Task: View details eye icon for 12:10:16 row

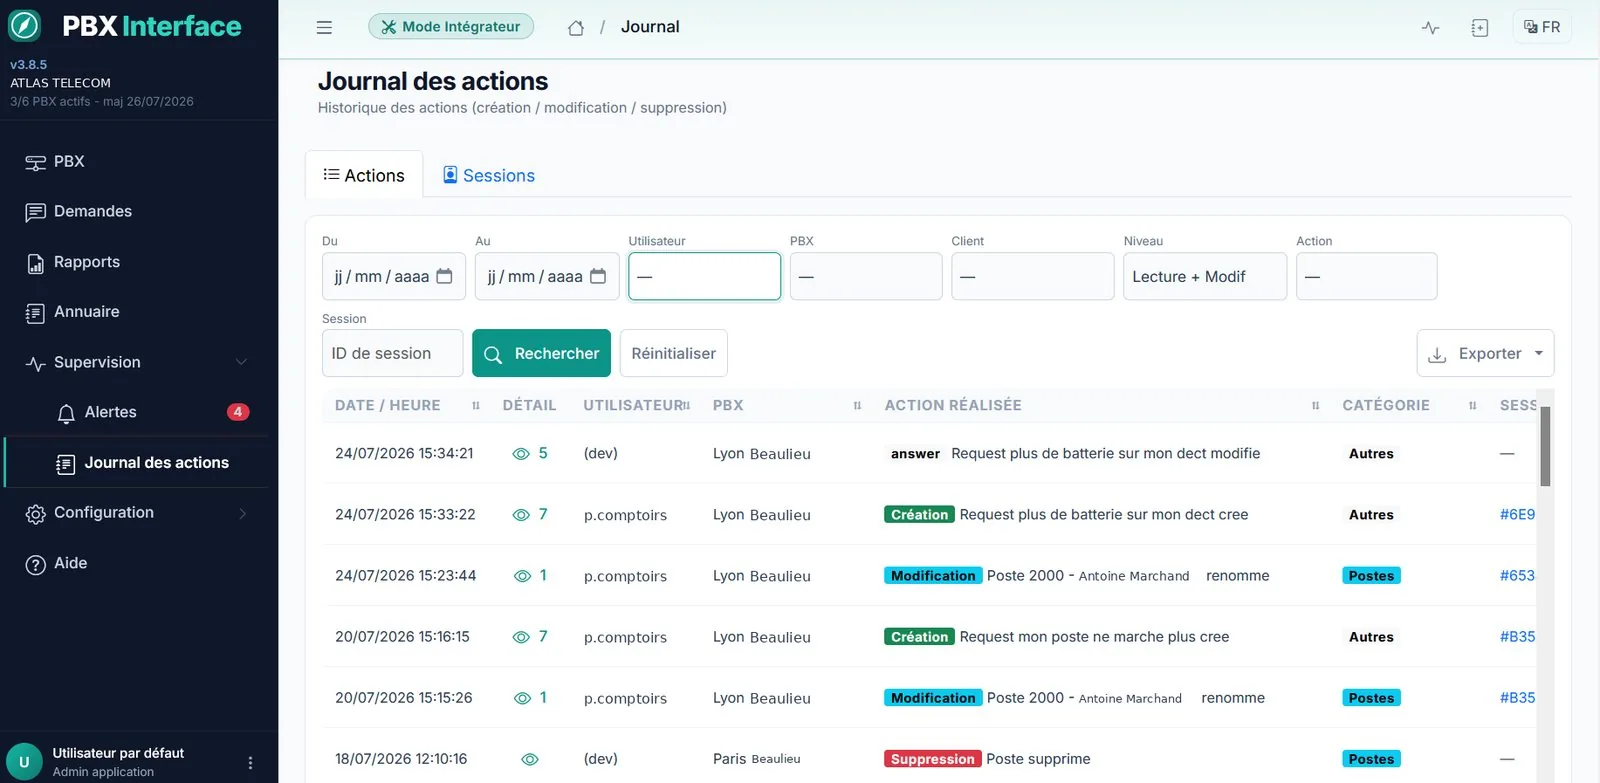Action: (x=530, y=760)
